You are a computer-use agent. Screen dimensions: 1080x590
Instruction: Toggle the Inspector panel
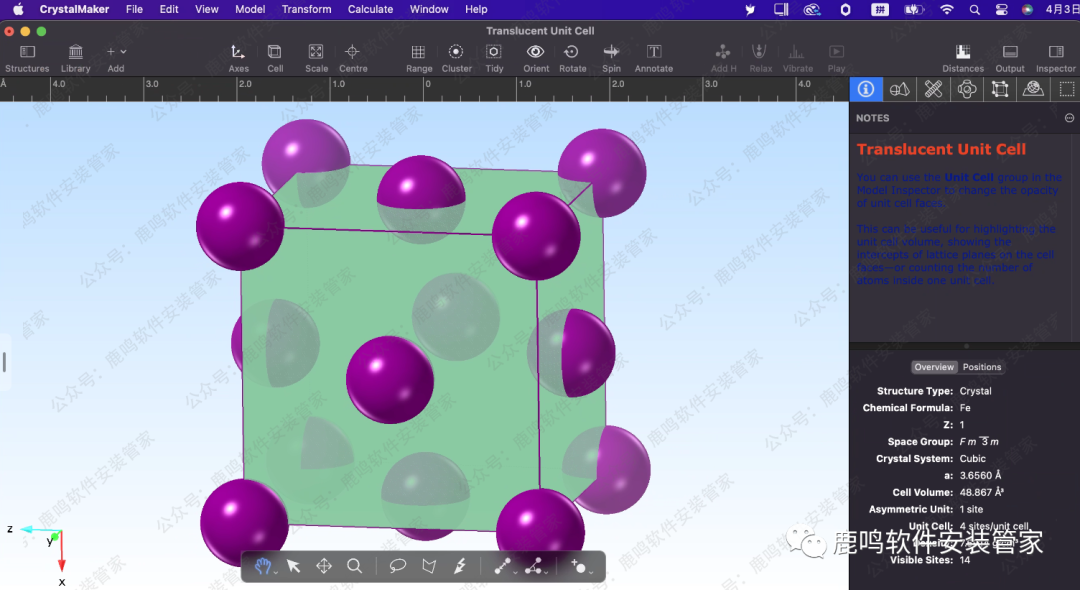(1055, 52)
